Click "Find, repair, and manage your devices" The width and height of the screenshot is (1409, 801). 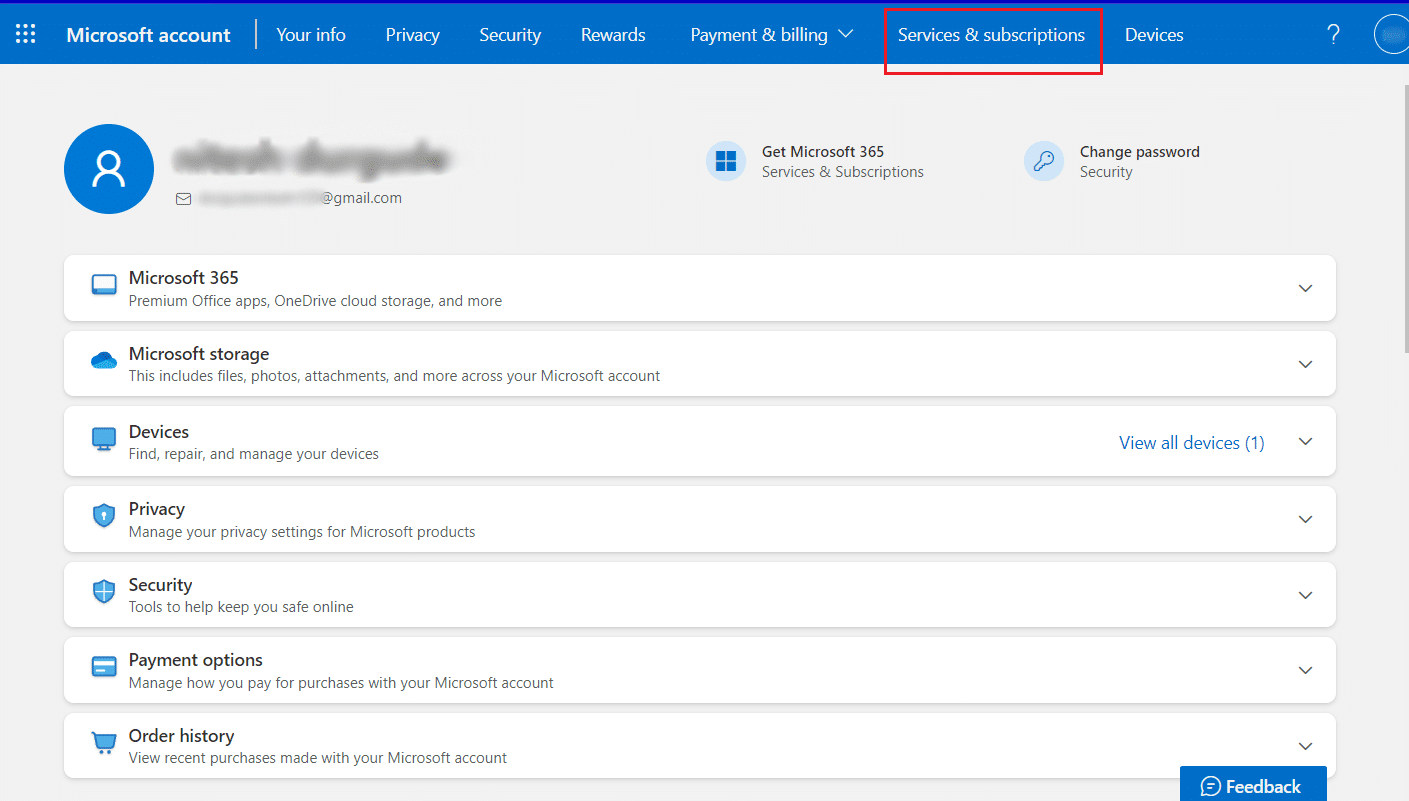[254, 454]
